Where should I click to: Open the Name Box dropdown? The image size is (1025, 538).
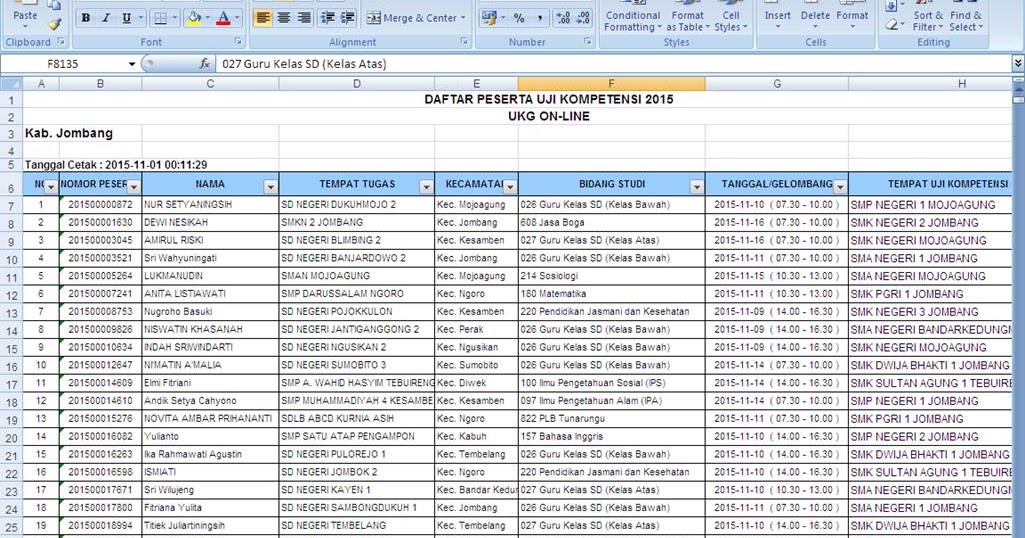click(x=131, y=64)
